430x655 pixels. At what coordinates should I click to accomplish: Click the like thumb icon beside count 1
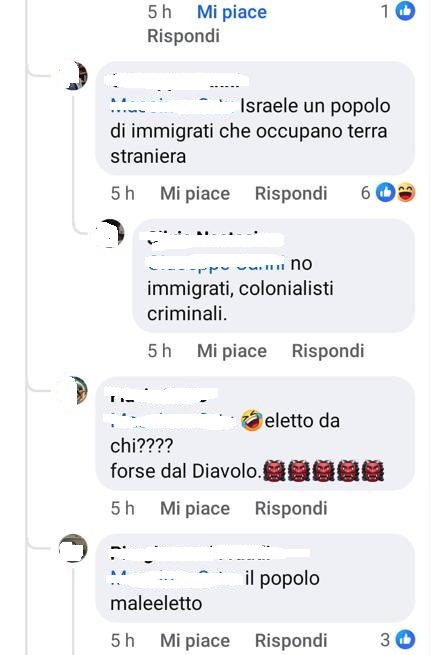[405, 11]
